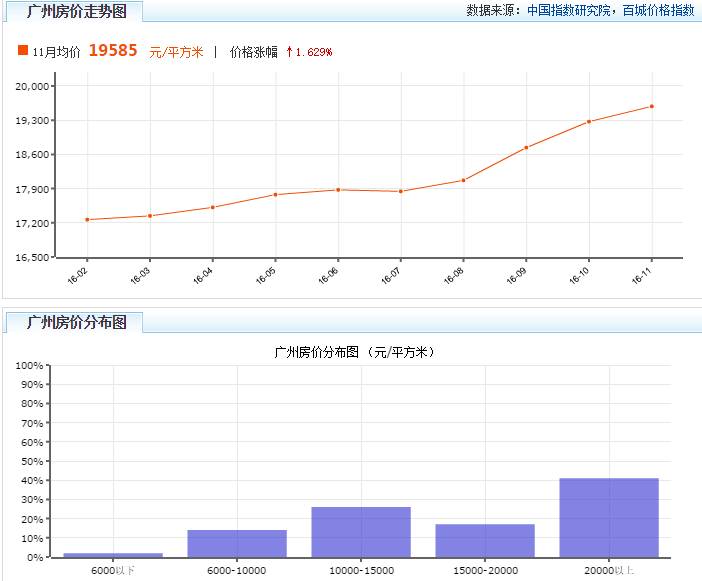Screen dimensions: 702x581
Task: Click the 17,900 y-axis label
Action: 32,189
